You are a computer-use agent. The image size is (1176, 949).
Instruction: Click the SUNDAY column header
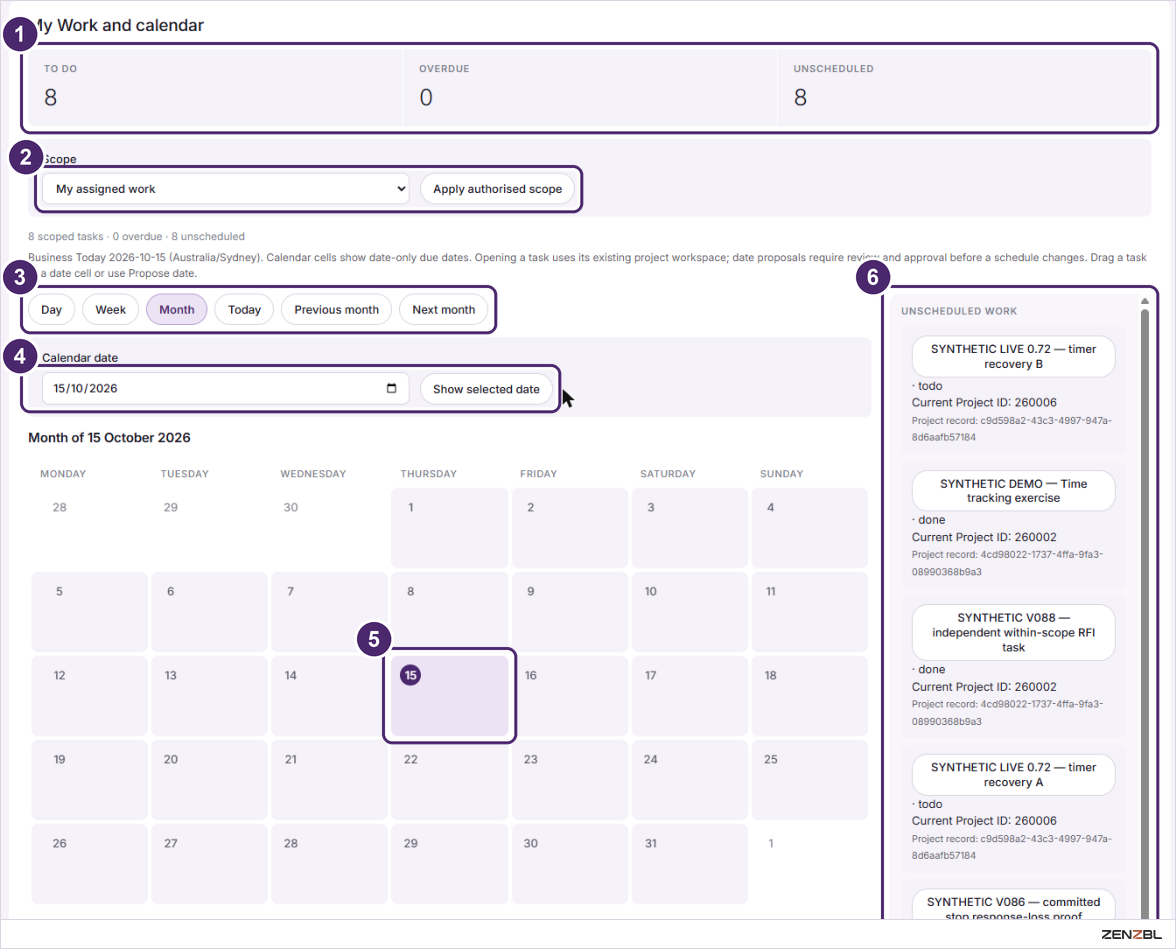(x=782, y=473)
